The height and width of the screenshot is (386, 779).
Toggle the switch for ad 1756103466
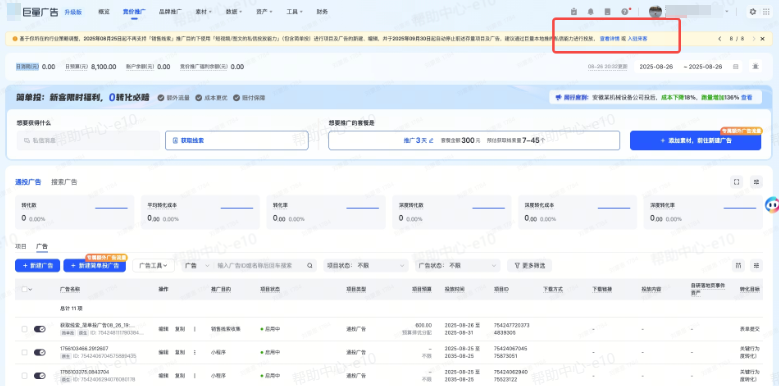(x=40, y=352)
